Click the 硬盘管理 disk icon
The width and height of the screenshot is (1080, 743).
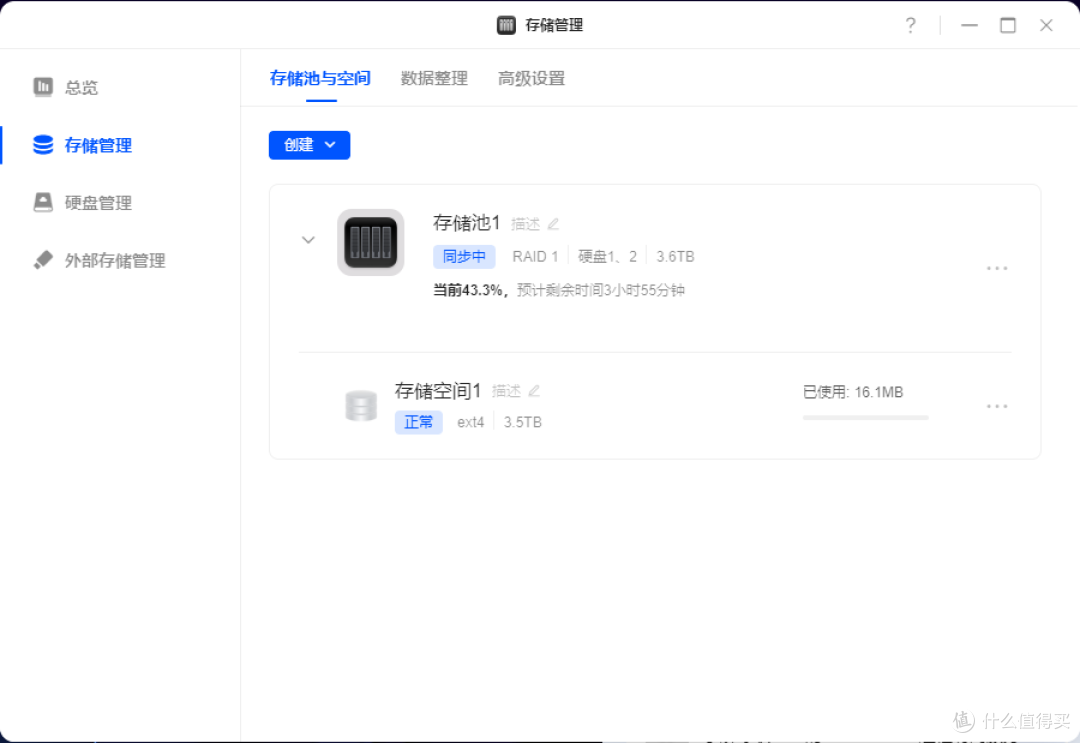(43, 202)
